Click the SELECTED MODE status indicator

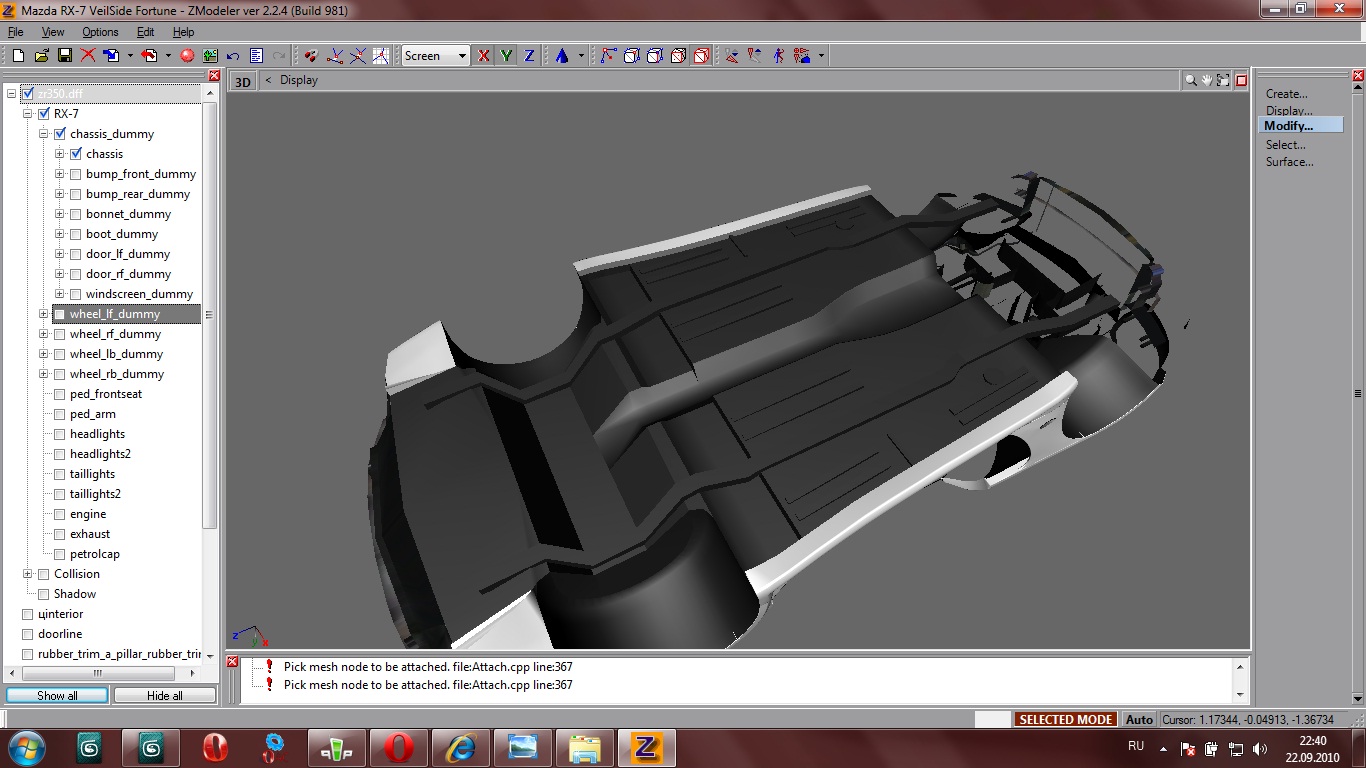(x=1066, y=719)
